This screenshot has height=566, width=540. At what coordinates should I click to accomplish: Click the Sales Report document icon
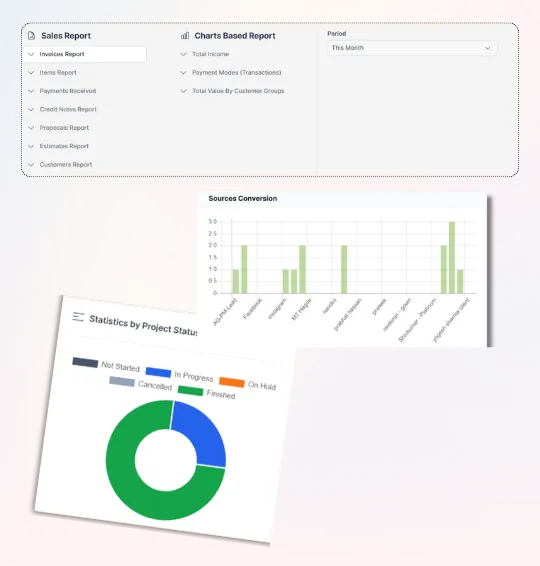pos(32,36)
